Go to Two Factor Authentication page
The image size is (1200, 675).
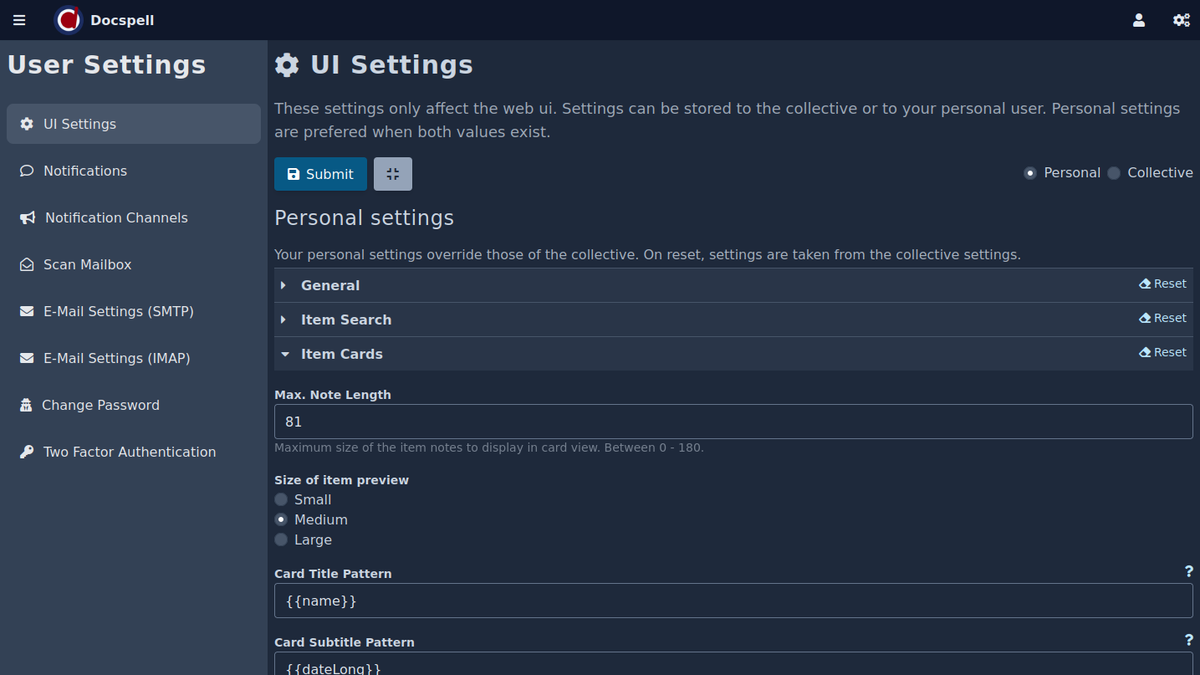click(x=129, y=452)
